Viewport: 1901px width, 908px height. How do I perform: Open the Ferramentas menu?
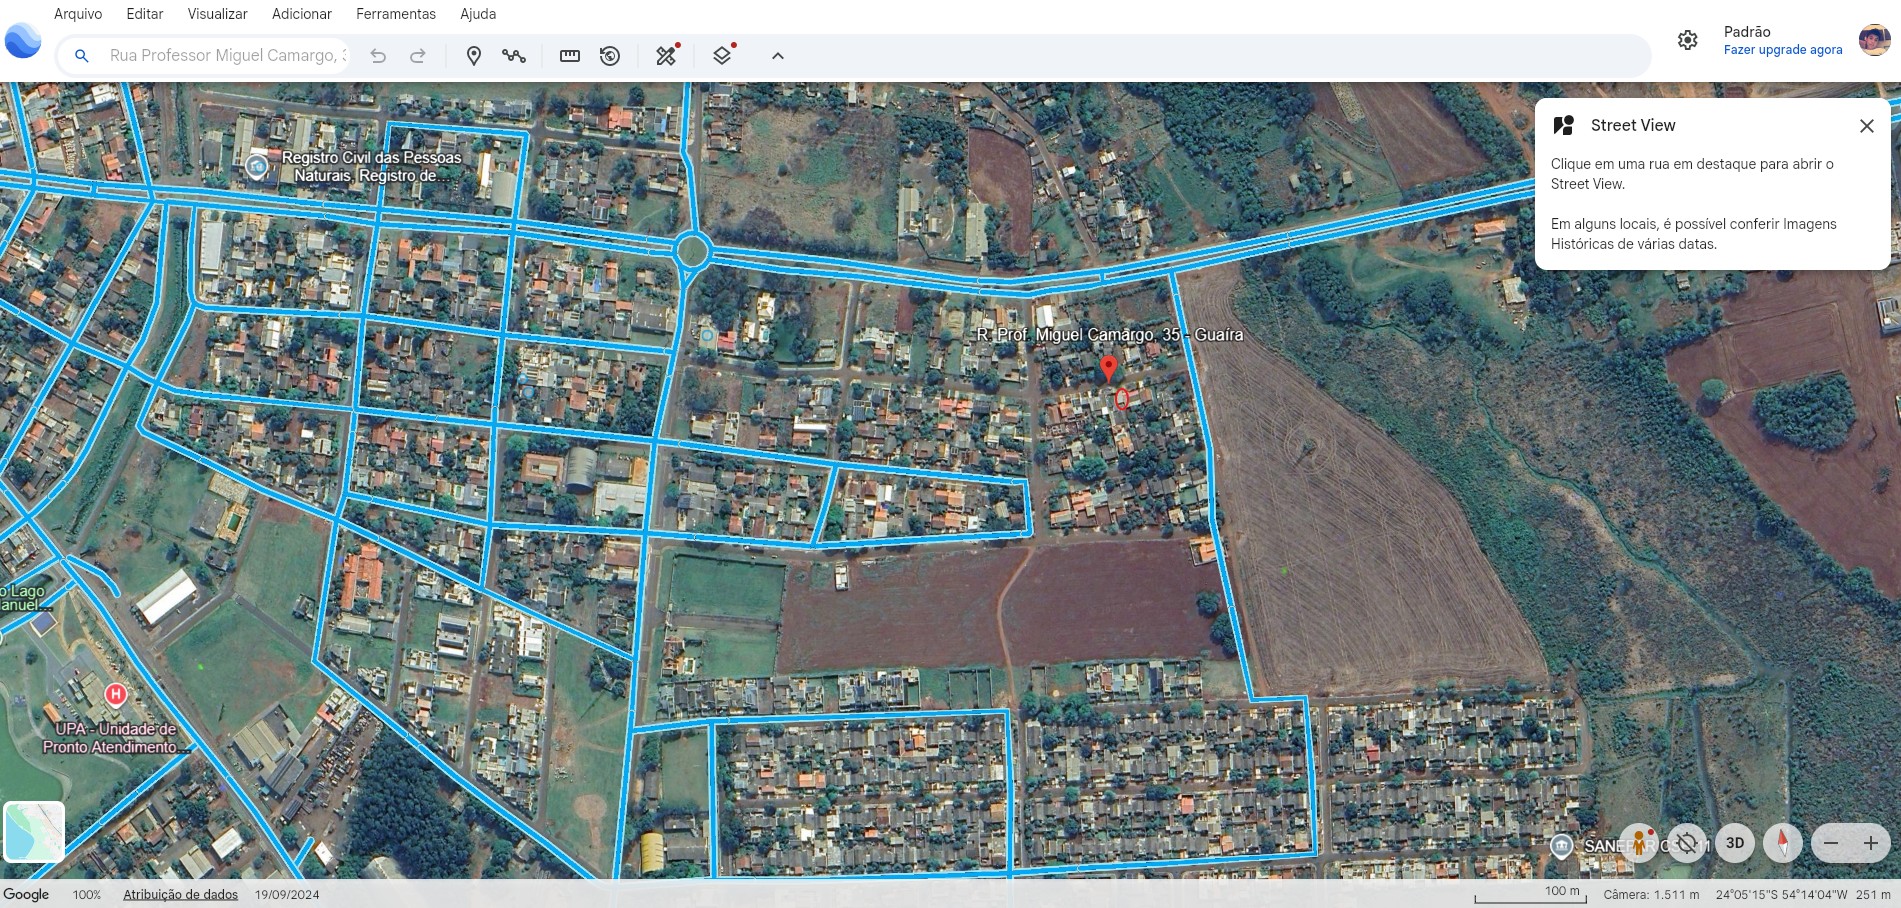pyautogui.click(x=396, y=14)
